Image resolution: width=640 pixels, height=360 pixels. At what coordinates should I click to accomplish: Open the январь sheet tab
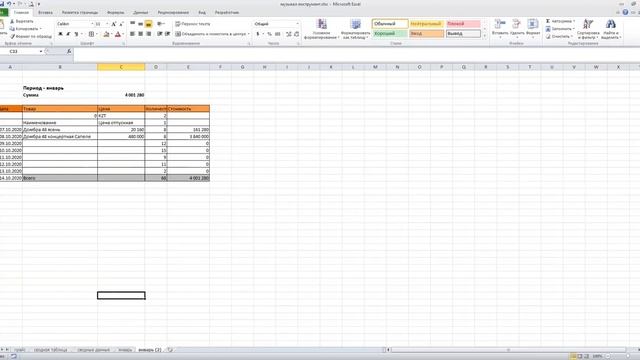pyautogui.click(x=125, y=350)
